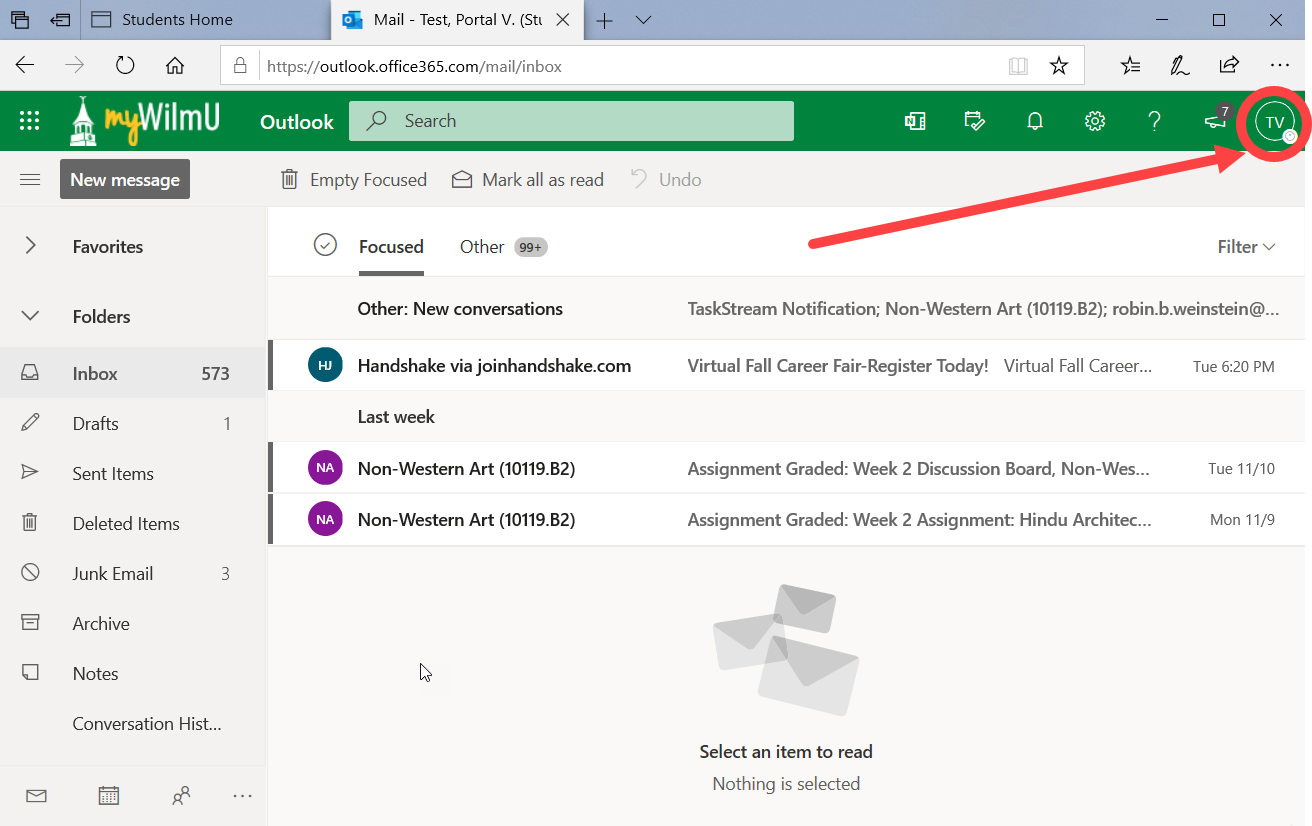Viewport: 1312px width, 826px height.
Task: Open the app launcher waffle grid
Action: pyautogui.click(x=29, y=121)
